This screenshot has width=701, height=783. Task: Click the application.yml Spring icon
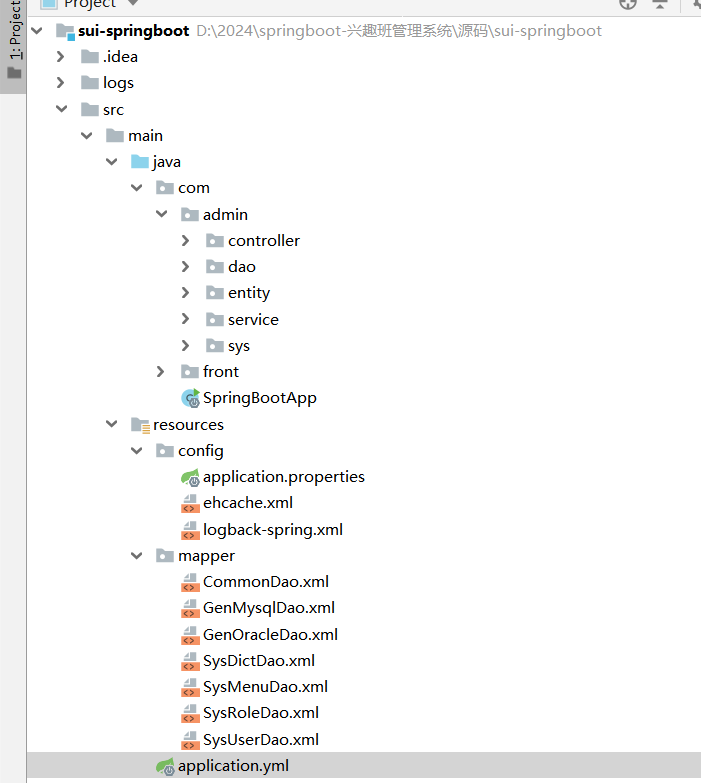point(165,767)
